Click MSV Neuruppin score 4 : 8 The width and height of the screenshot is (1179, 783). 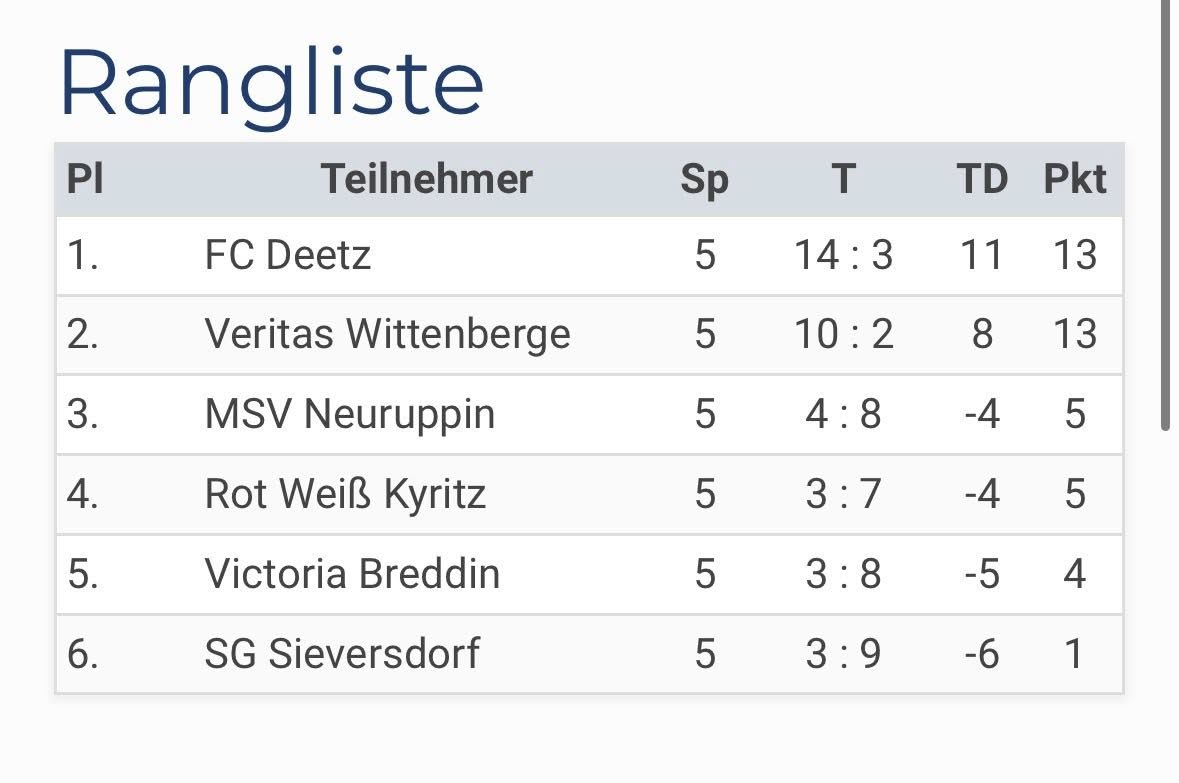click(844, 414)
